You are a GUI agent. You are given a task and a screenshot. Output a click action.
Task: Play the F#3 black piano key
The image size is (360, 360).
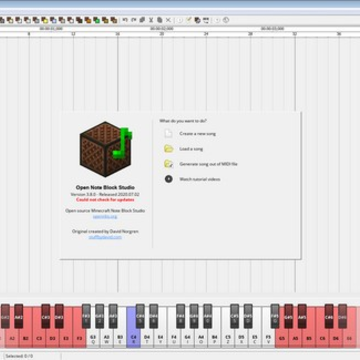click(x=86, y=316)
